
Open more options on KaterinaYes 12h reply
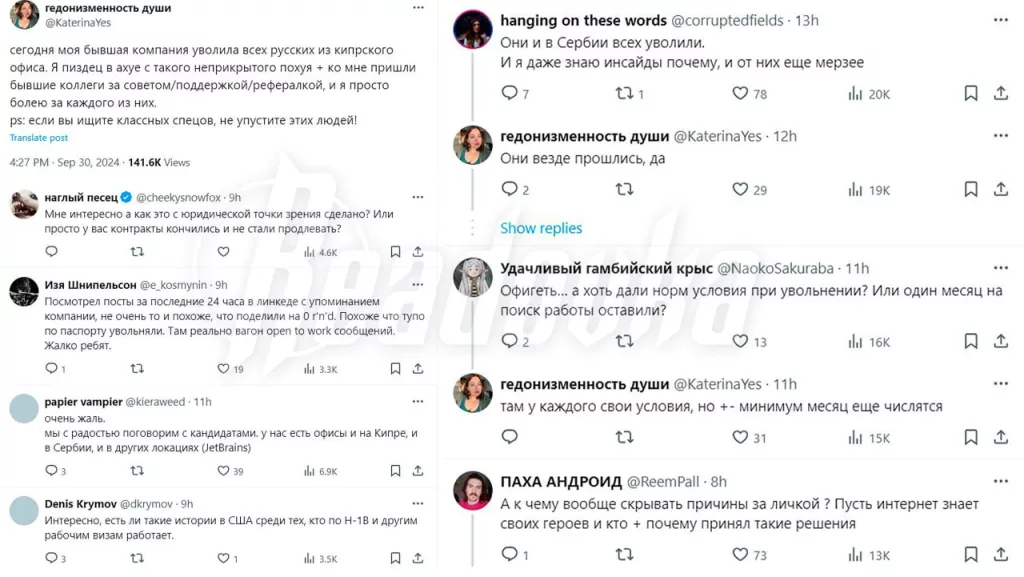click(1000, 136)
